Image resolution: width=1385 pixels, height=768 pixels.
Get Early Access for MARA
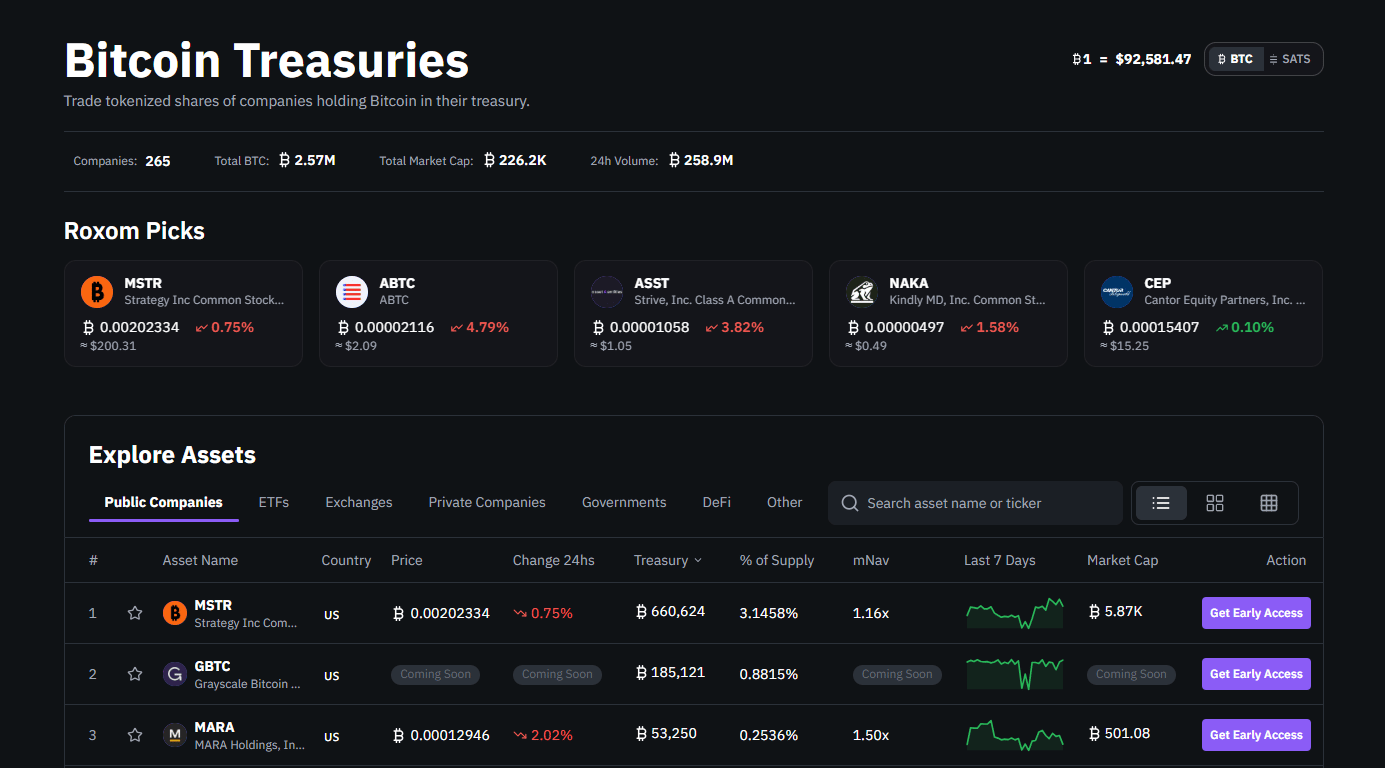[x=1256, y=735]
